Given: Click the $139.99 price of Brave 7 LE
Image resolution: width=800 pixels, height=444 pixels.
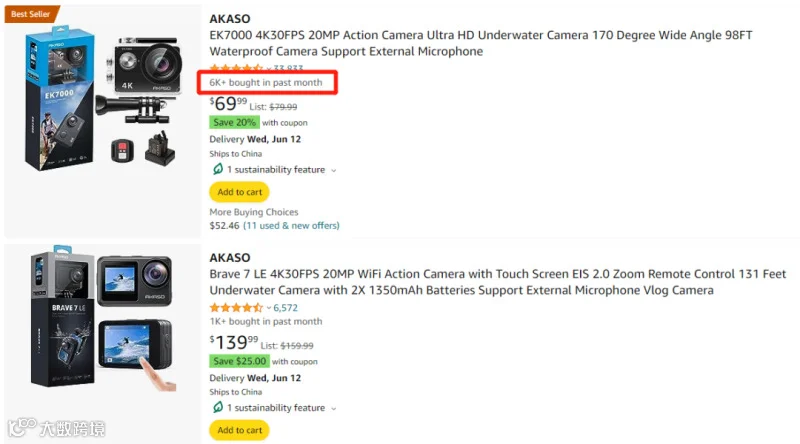Looking at the screenshot, I should click(x=234, y=342).
